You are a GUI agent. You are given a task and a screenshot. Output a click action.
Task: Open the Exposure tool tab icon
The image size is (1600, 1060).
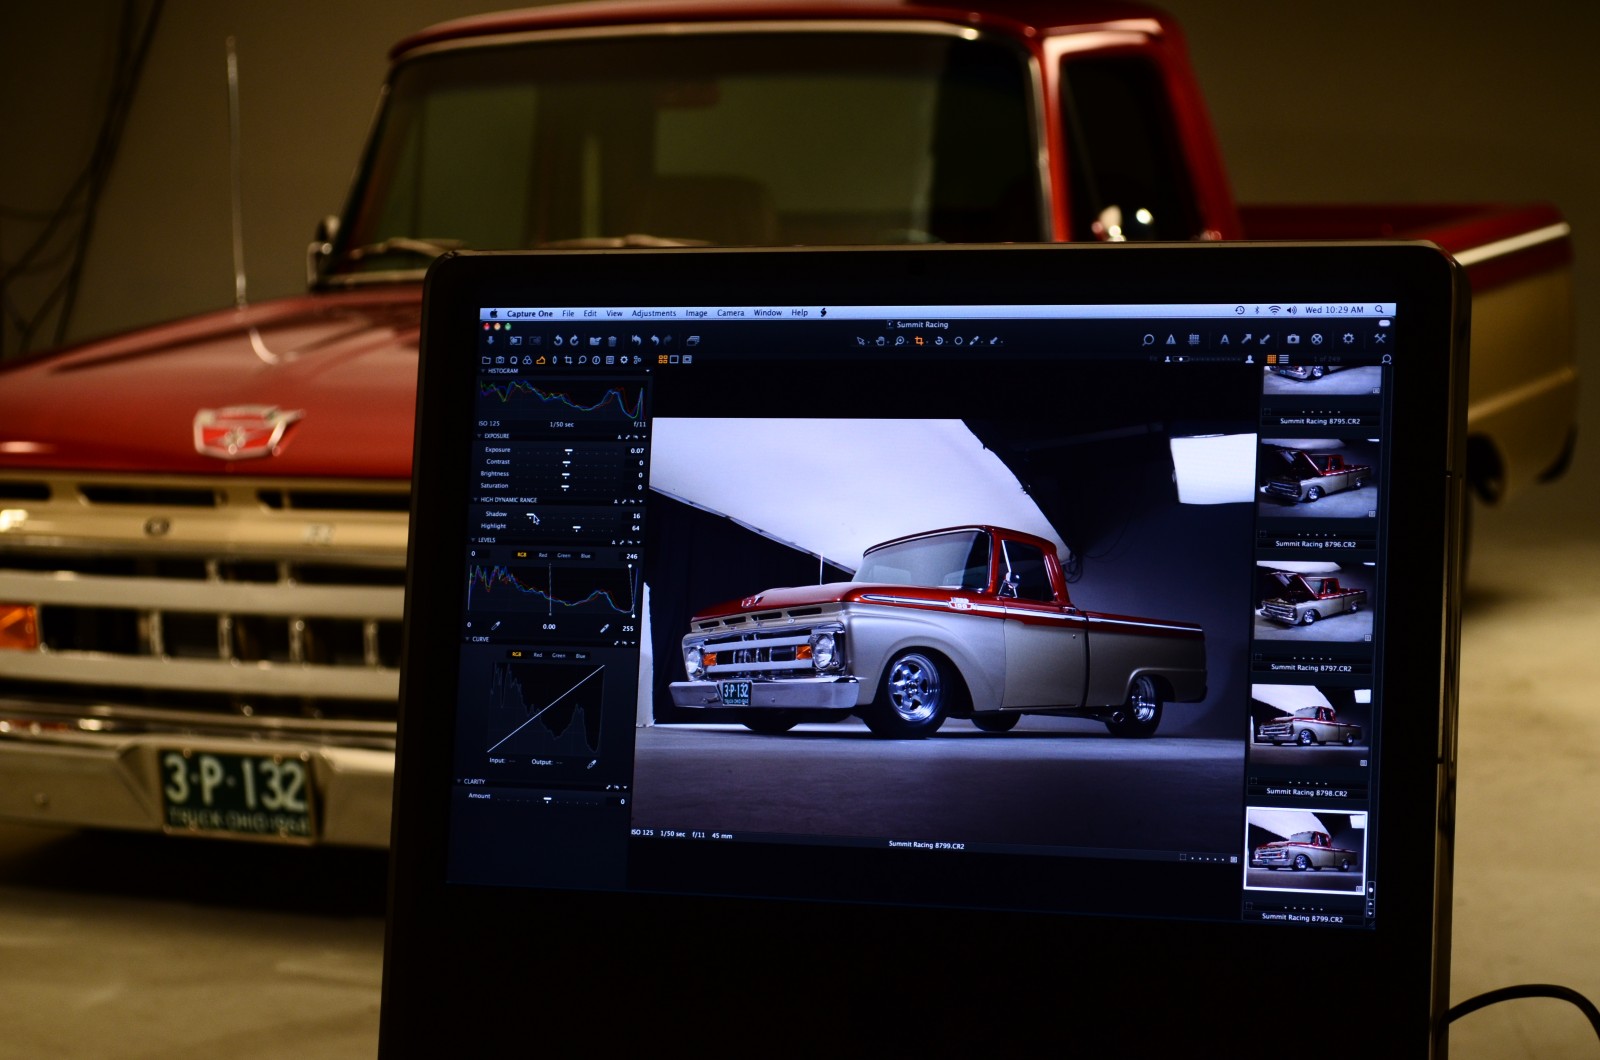click(541, 360)
